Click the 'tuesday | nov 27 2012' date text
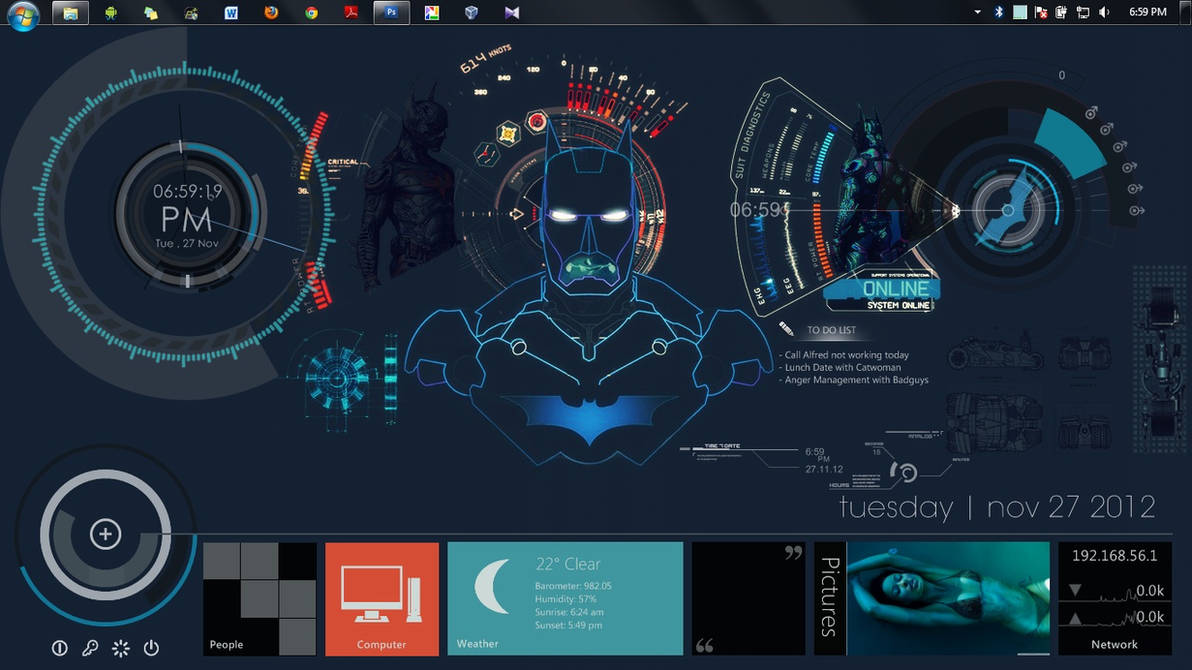Screen dimensions: 1192x670 [997, 507]
